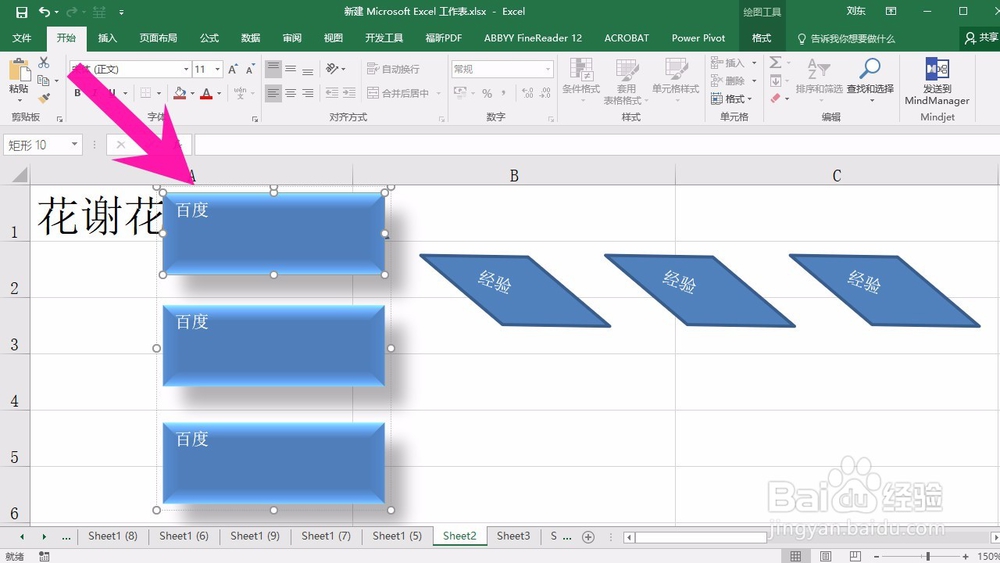Increase indent in alignment group
Viewport: 1000px width, 563px height.
[x=349, y=93]
